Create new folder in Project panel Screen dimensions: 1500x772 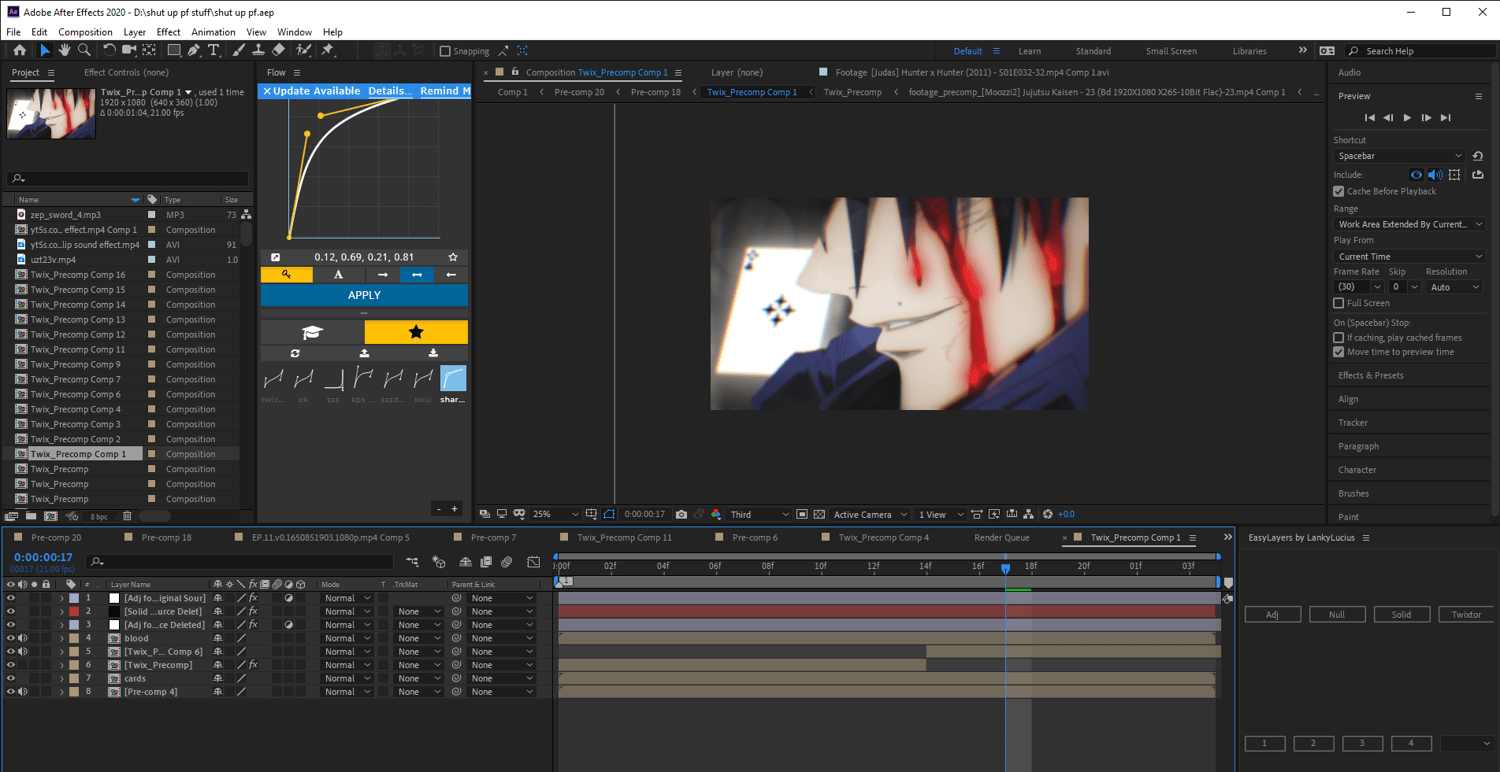31,516
